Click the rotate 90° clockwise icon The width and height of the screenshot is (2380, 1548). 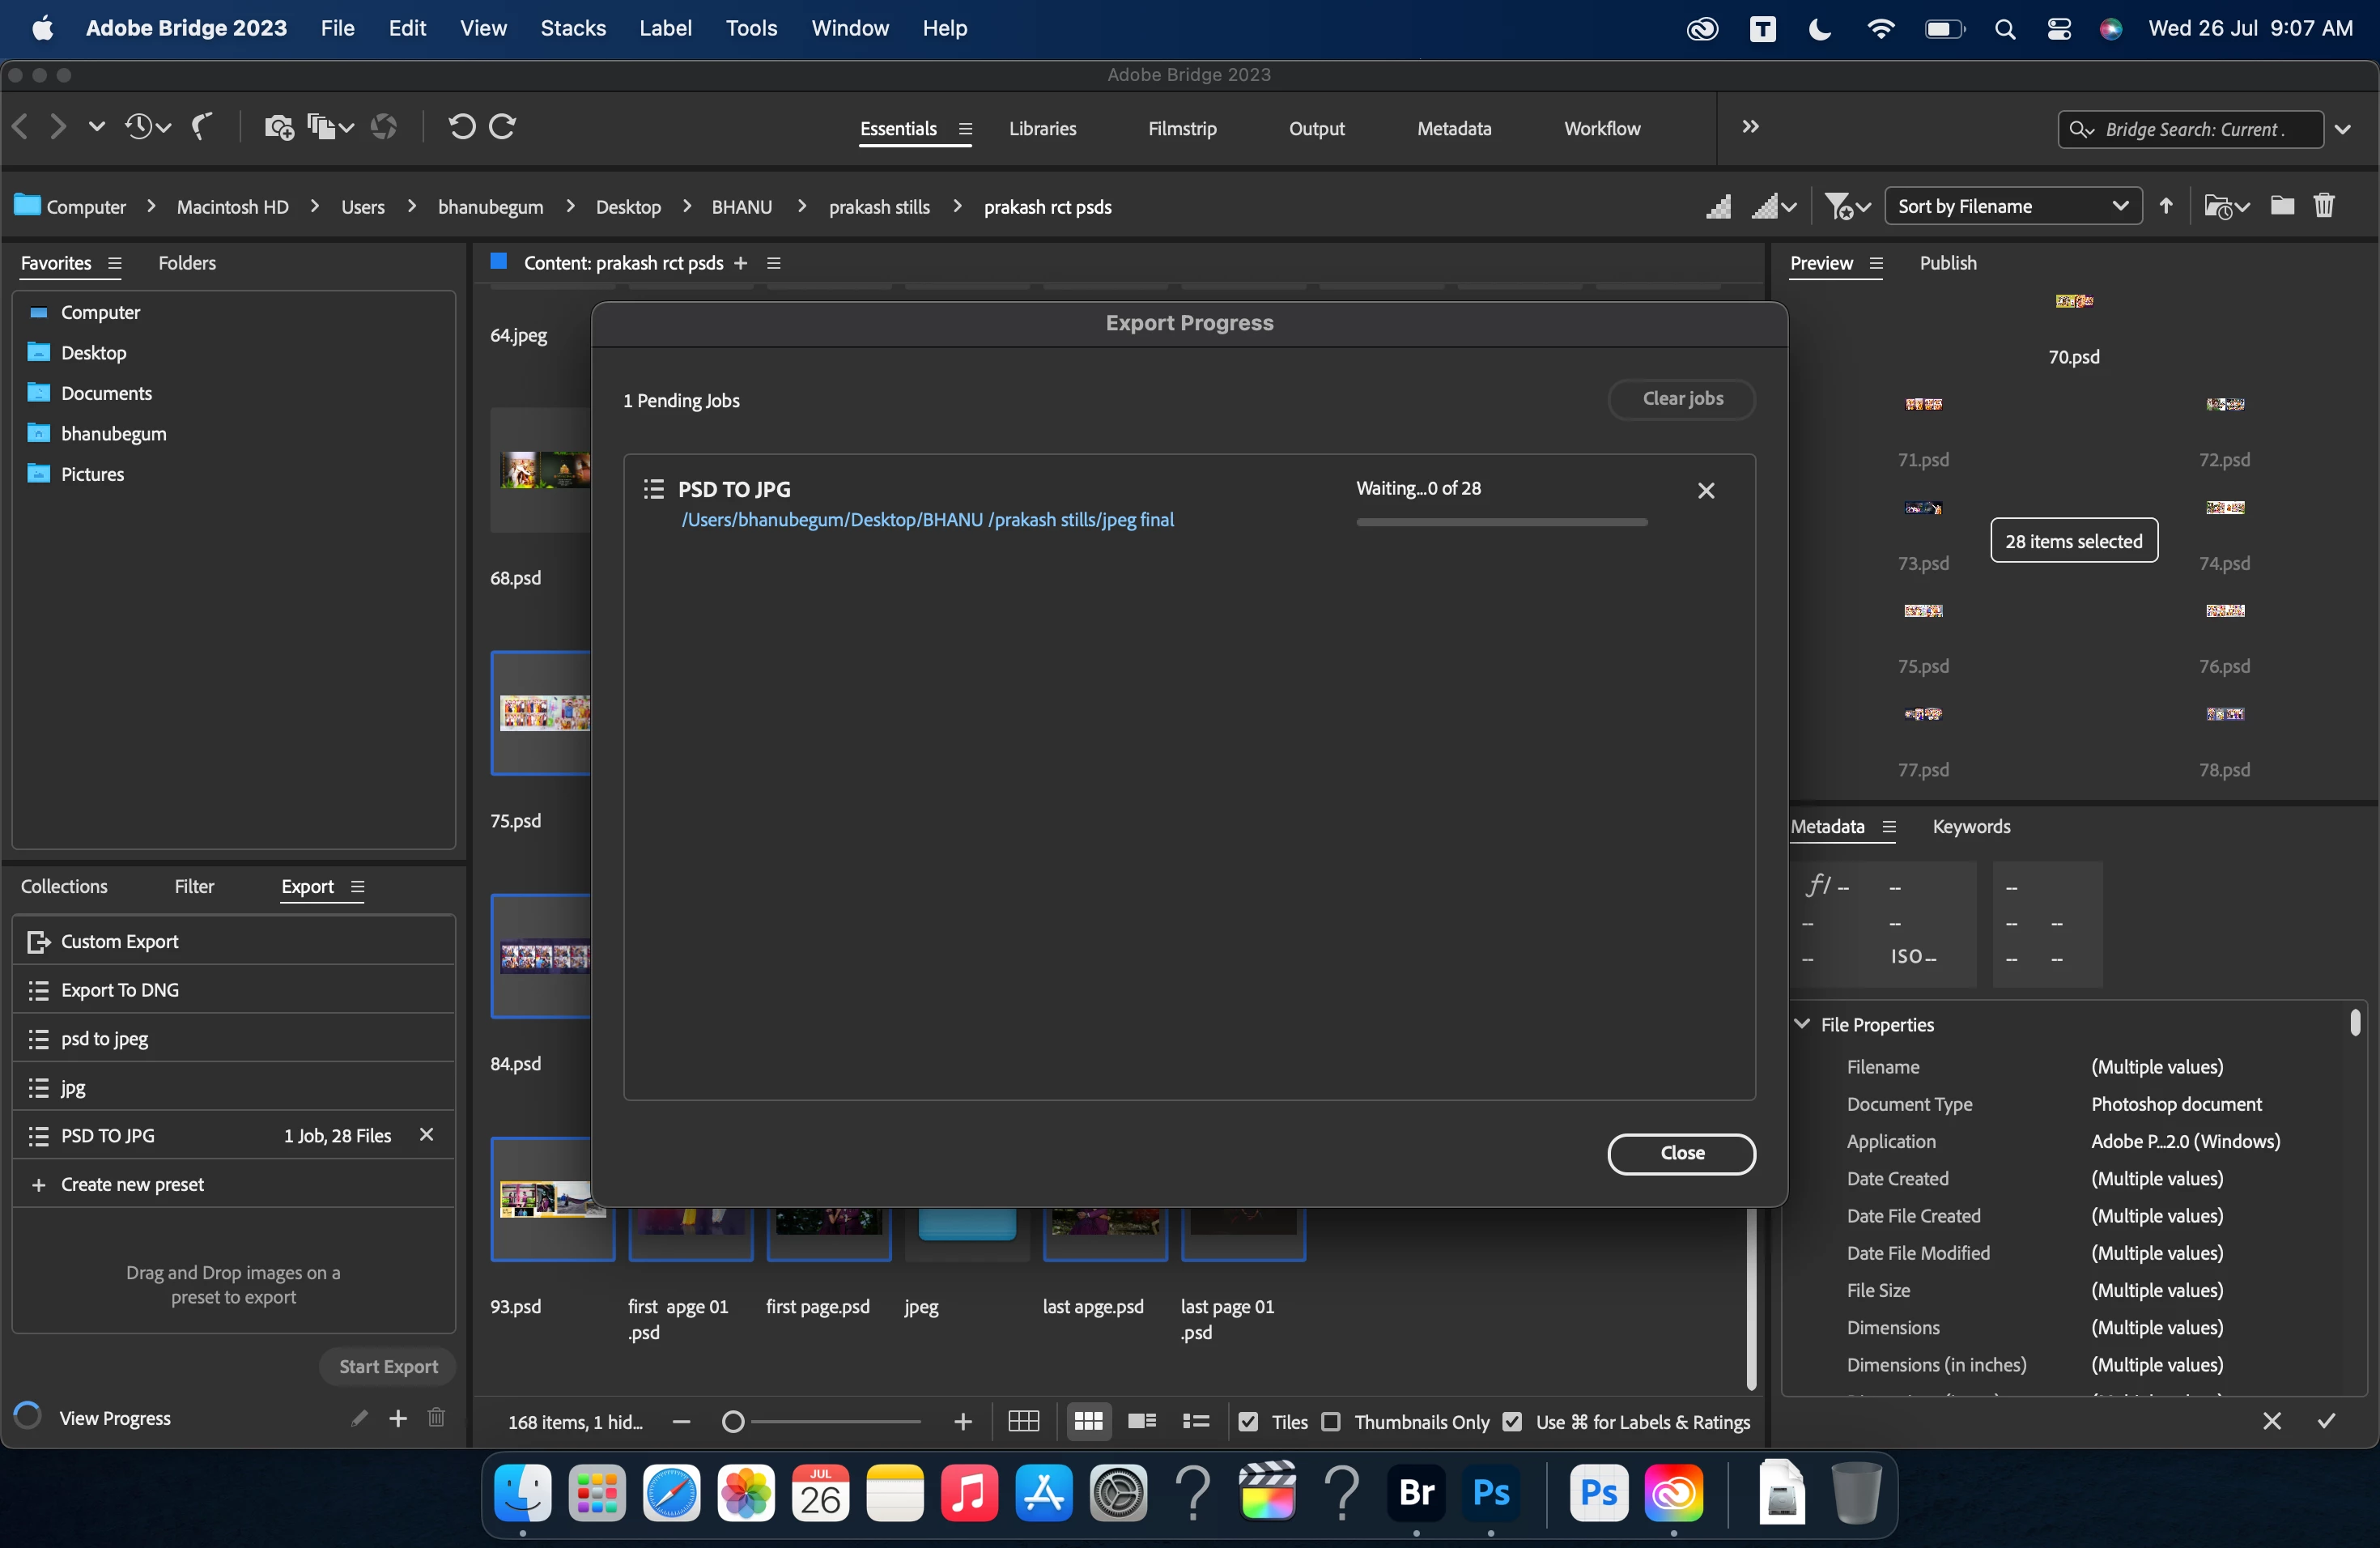(x=503, y=127)
